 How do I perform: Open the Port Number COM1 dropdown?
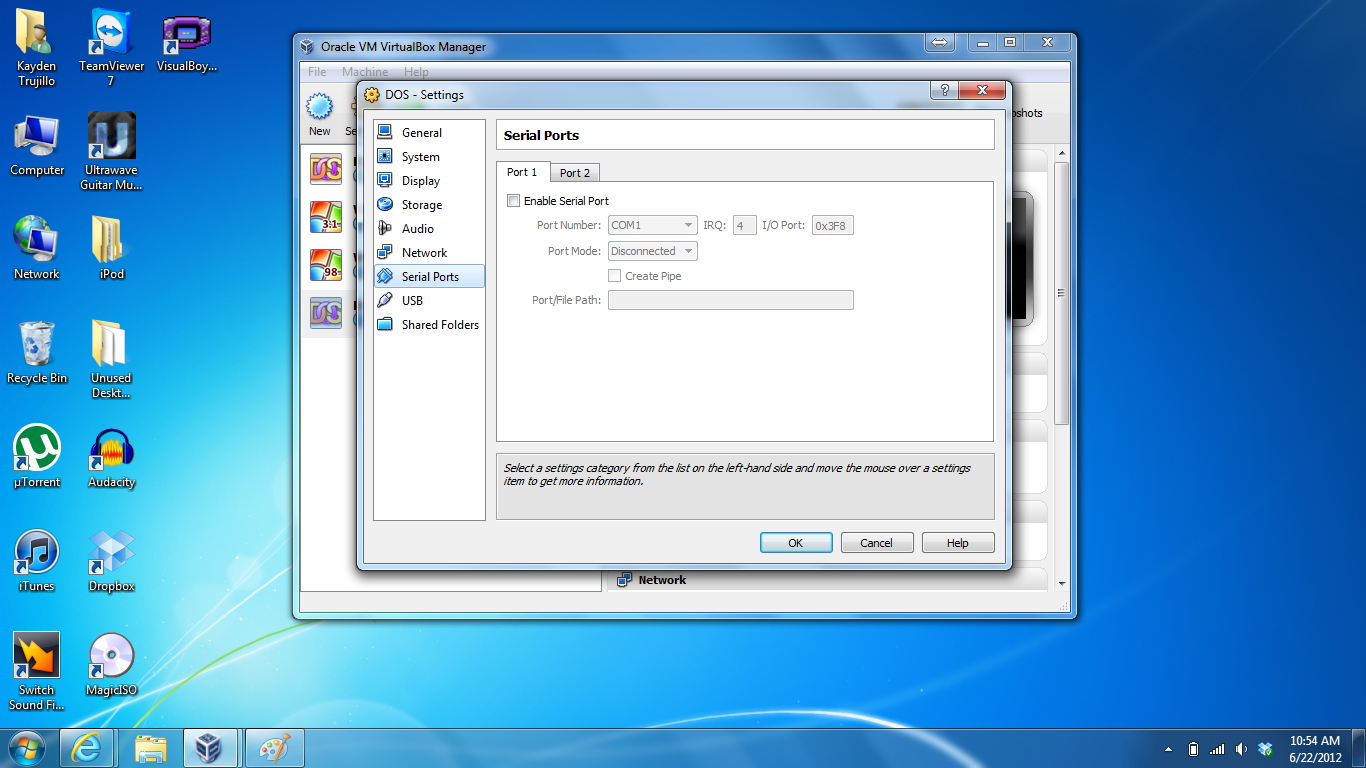pyautogui.click(x=653, y=225)
